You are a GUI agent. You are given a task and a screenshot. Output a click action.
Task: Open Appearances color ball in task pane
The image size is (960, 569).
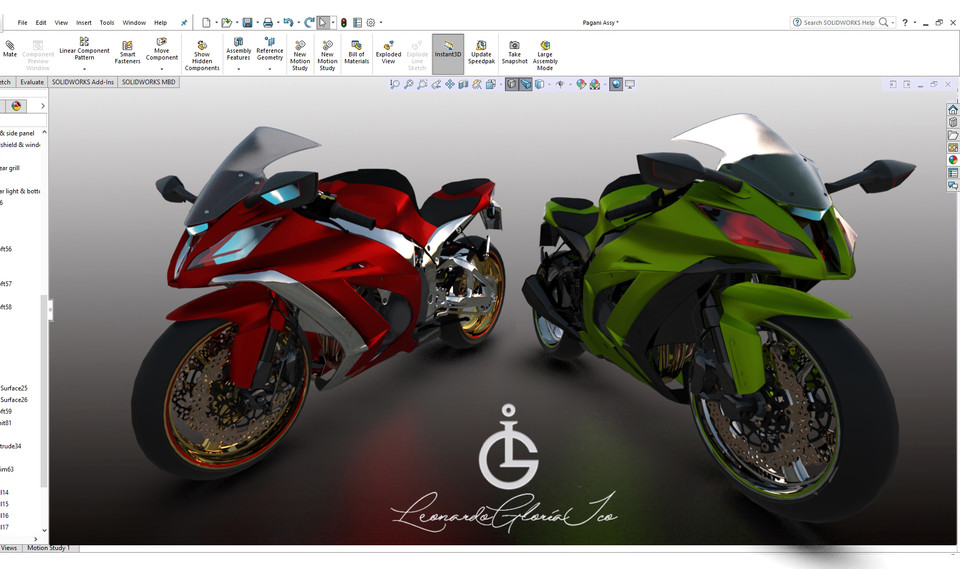click(953, 160)
